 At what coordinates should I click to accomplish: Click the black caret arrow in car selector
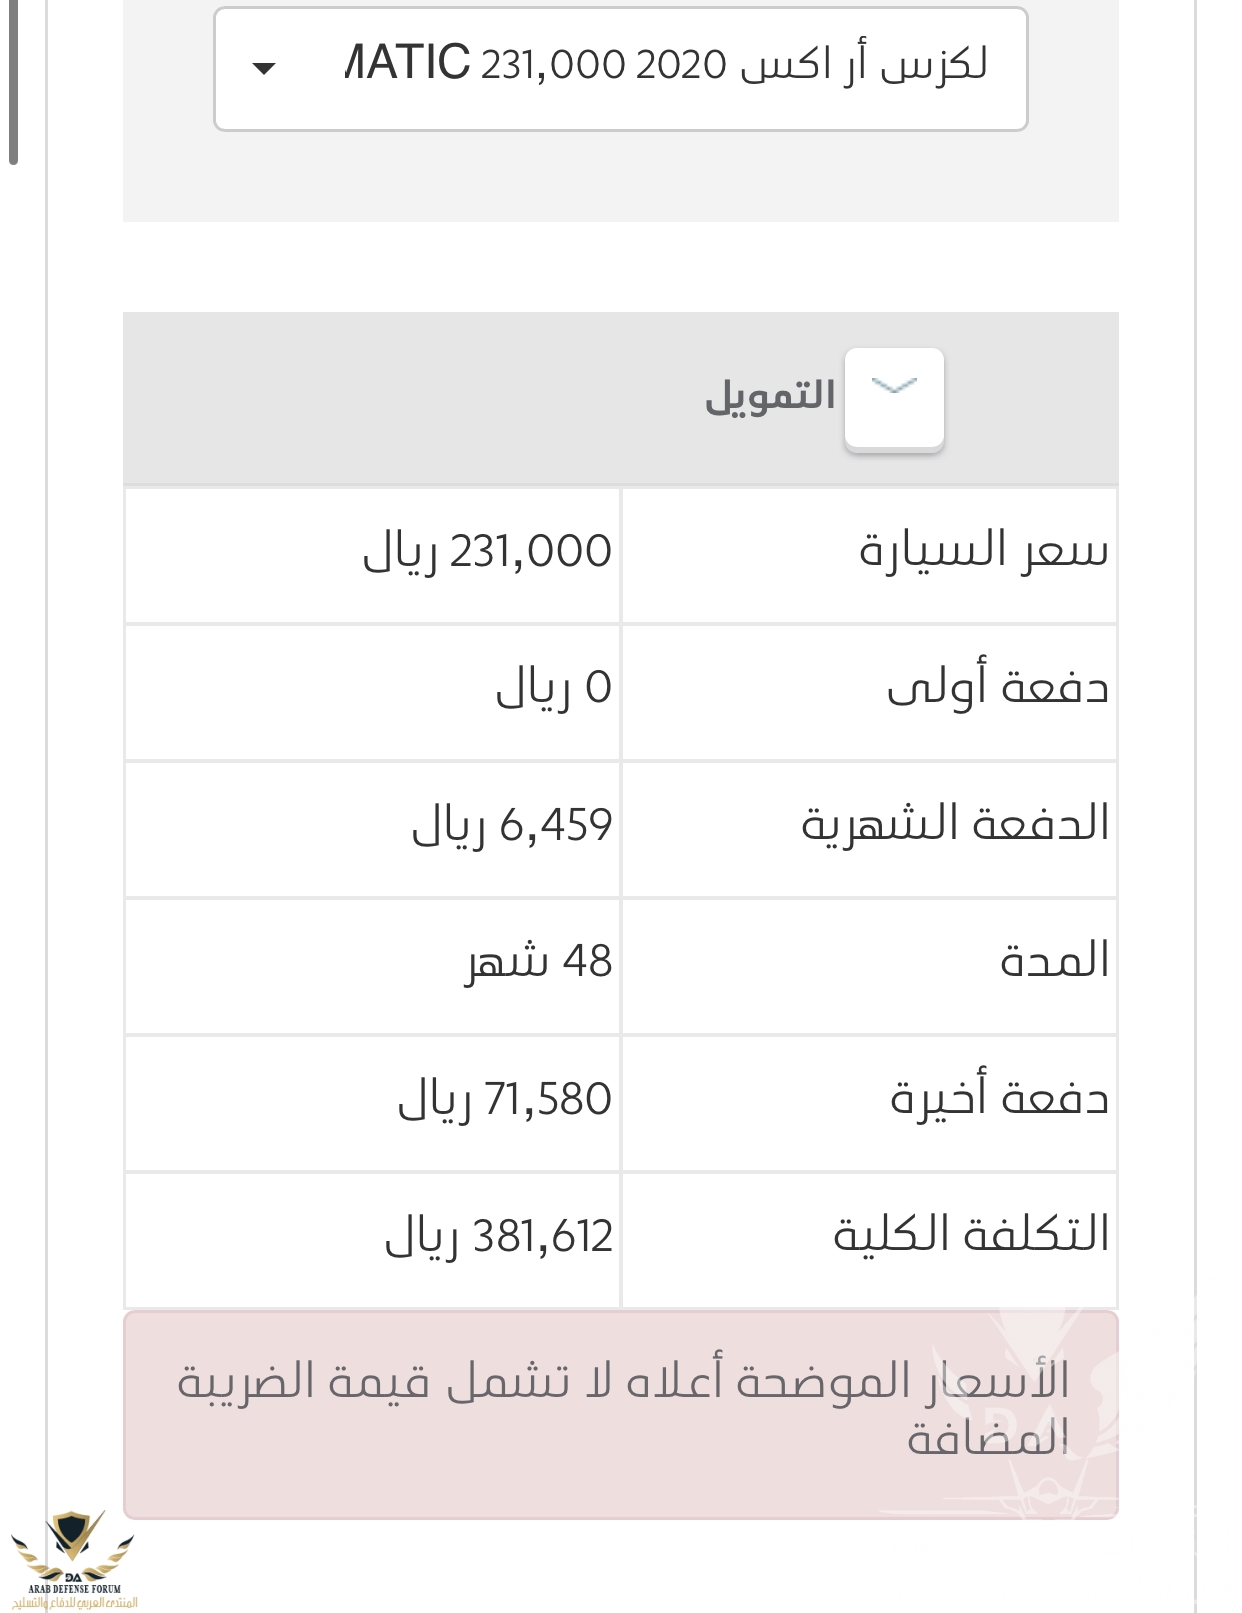[x=264, y=69]
